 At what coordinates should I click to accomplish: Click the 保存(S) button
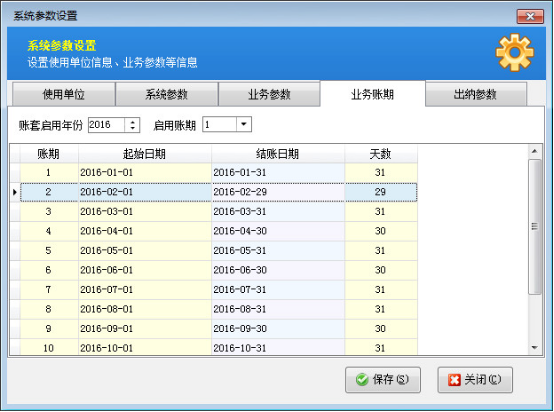[383, 380]
